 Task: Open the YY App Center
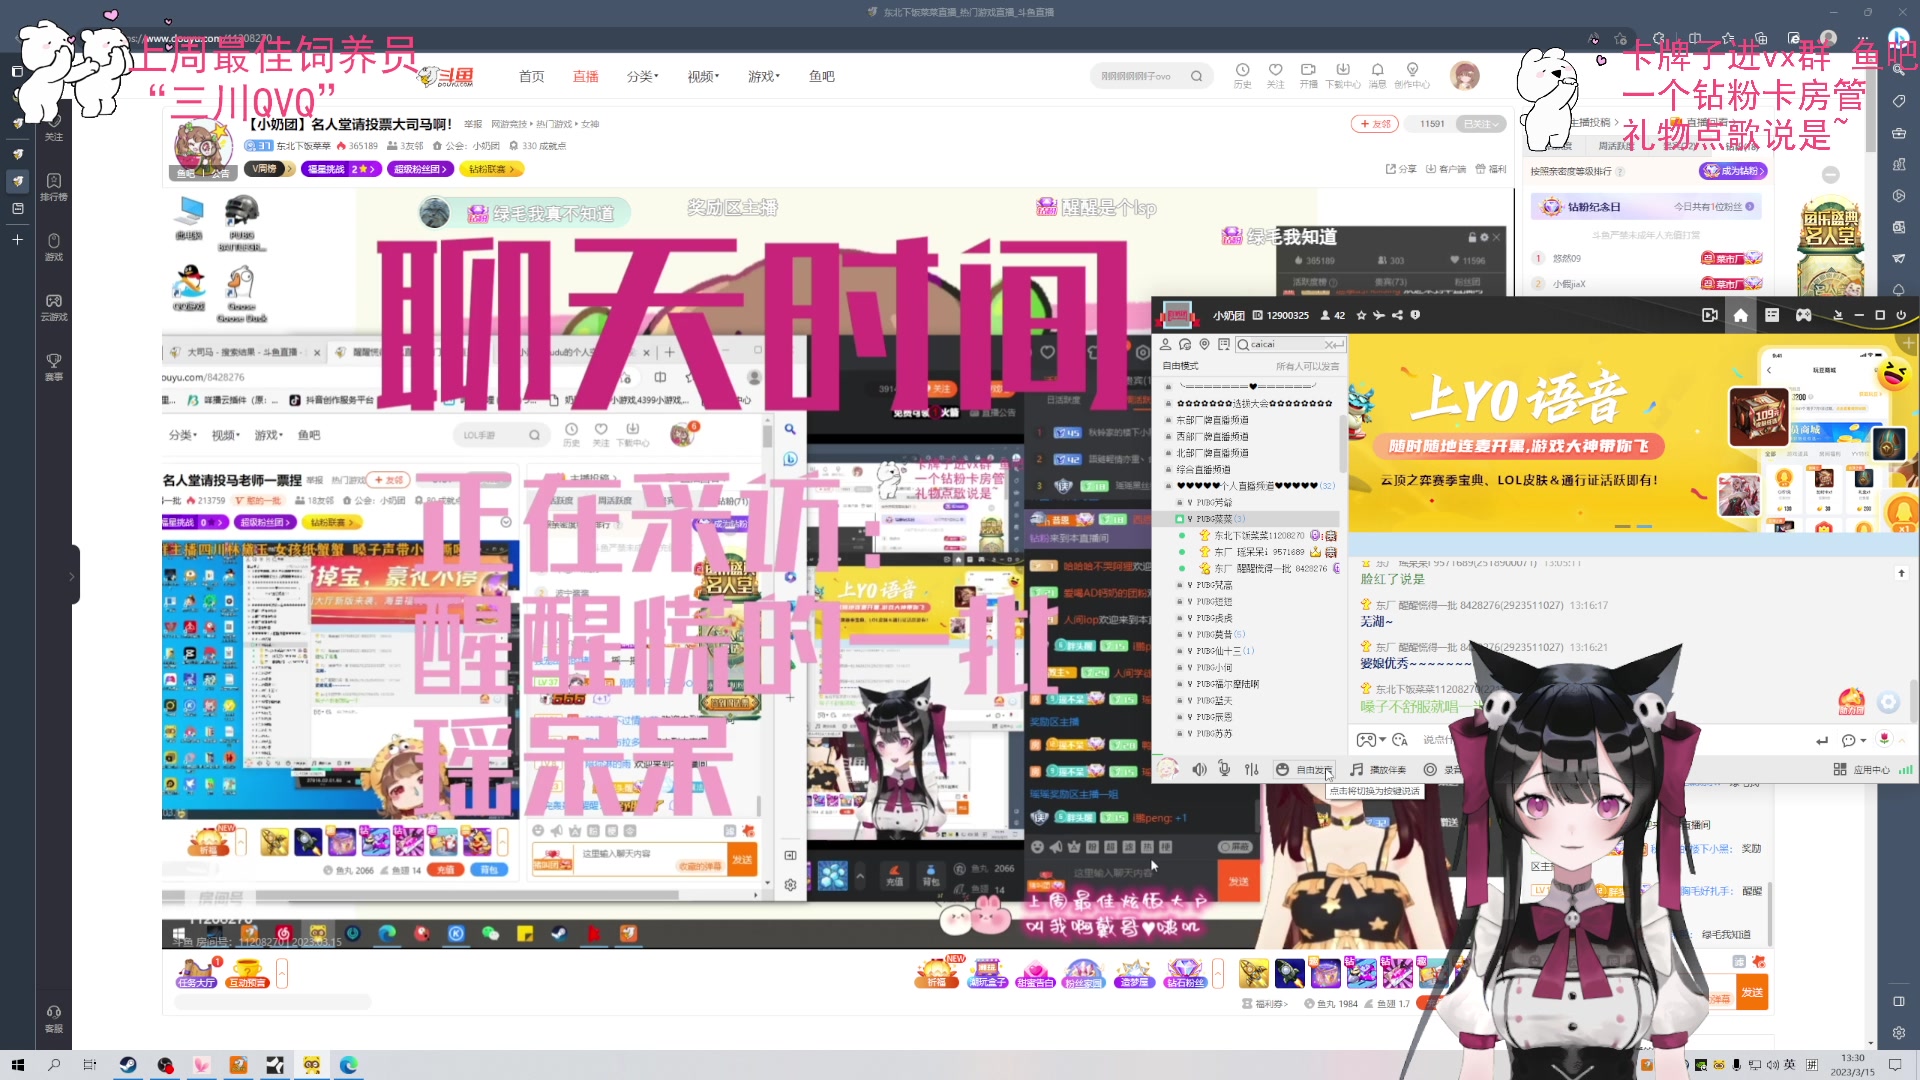[1861, 769]
